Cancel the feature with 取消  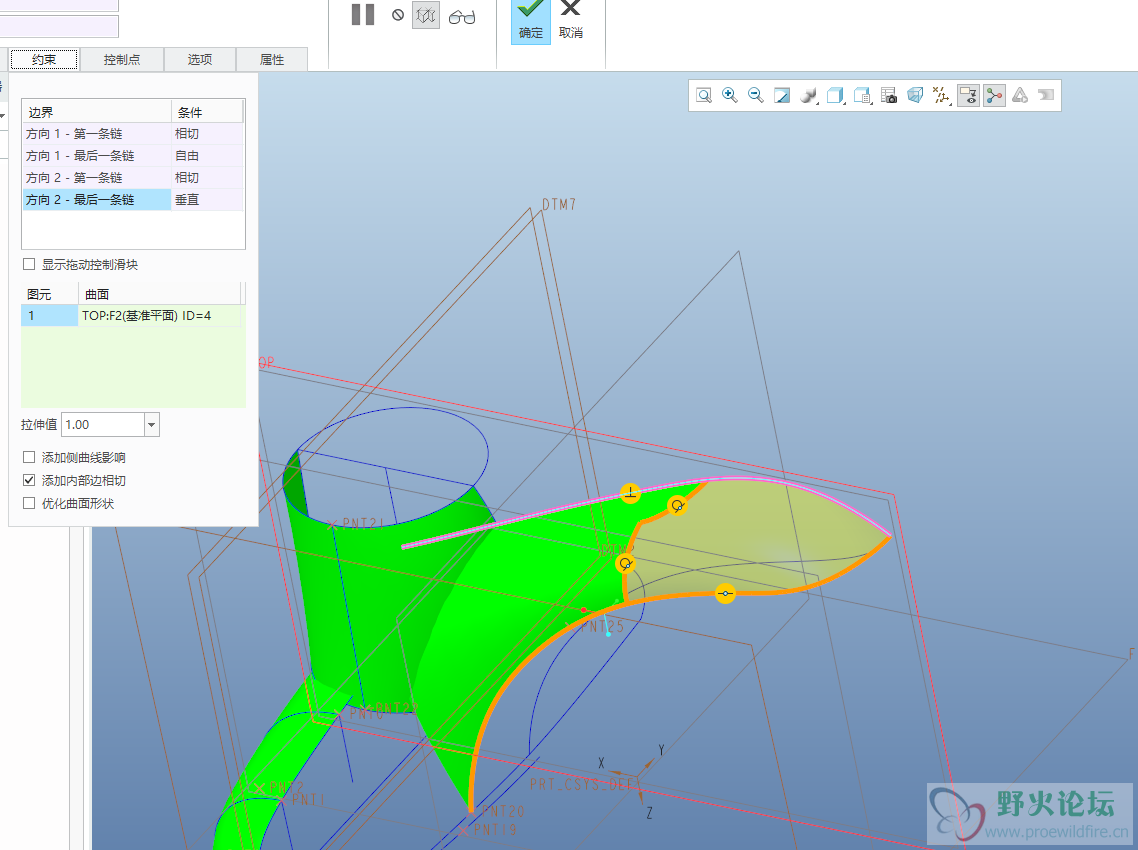click(570, 20)
